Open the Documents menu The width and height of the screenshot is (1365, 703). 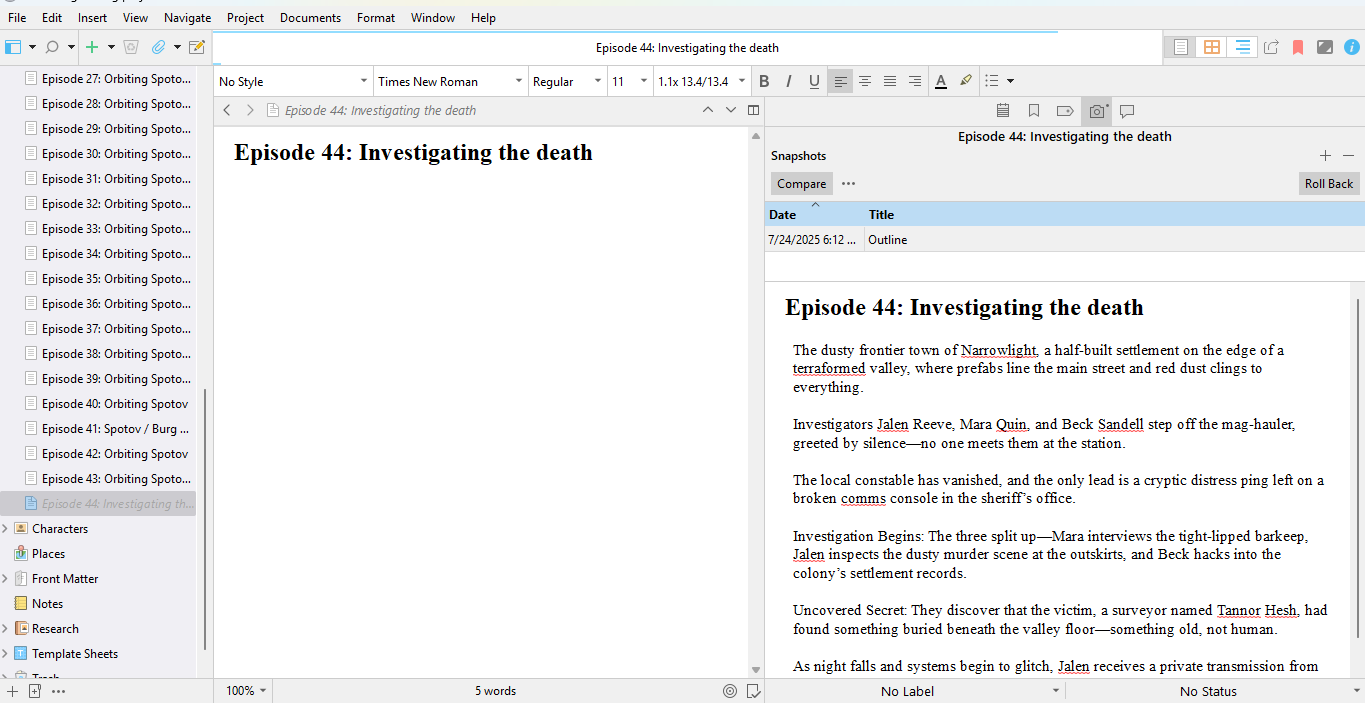(310, 18)
